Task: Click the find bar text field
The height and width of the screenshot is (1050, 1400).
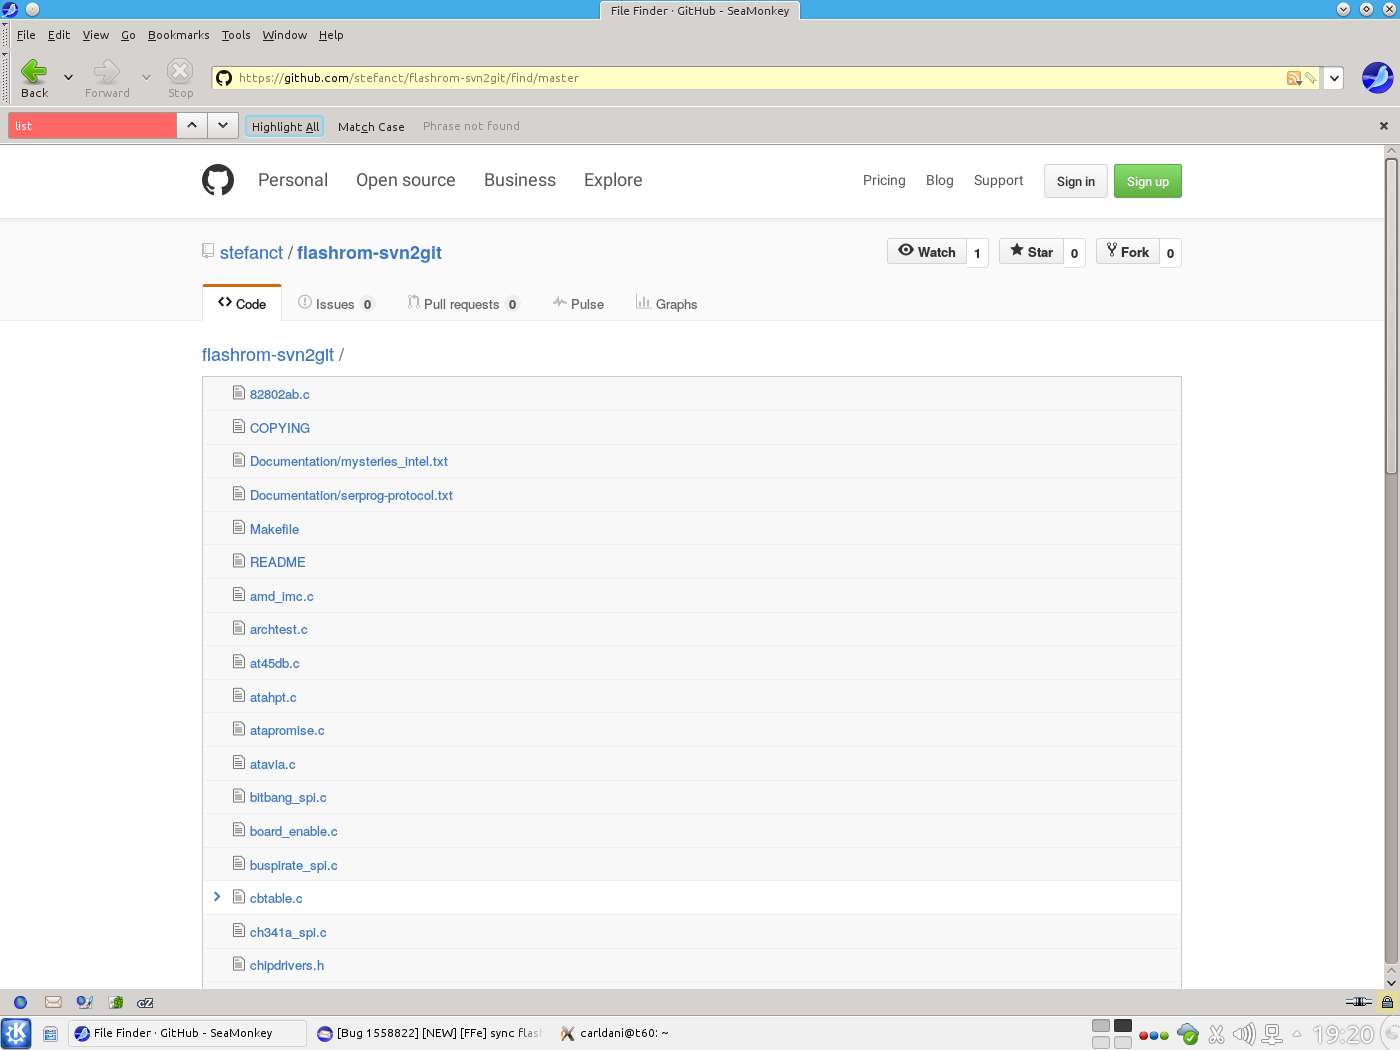Action: (x=92, y=126)
